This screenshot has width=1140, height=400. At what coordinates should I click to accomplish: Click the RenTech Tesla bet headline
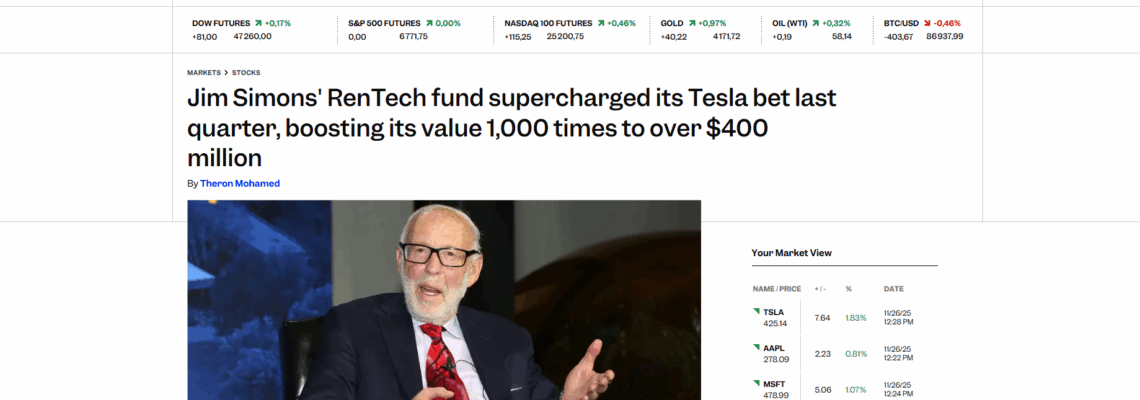point(510,128)
